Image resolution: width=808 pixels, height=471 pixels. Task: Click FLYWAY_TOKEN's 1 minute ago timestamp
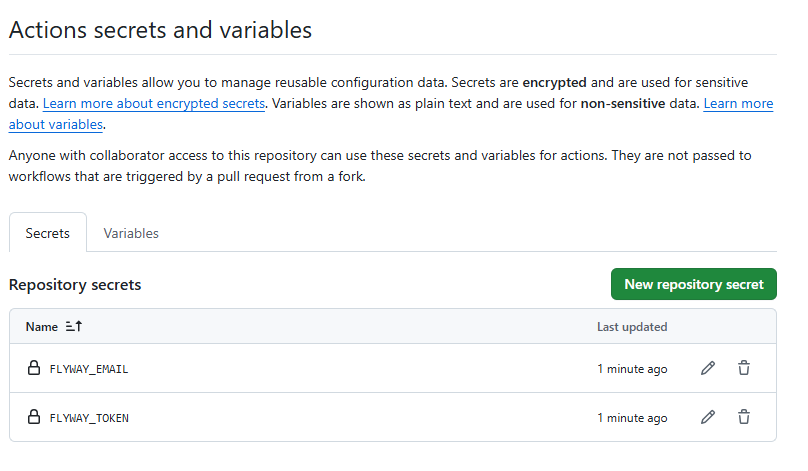coord(632,418)
